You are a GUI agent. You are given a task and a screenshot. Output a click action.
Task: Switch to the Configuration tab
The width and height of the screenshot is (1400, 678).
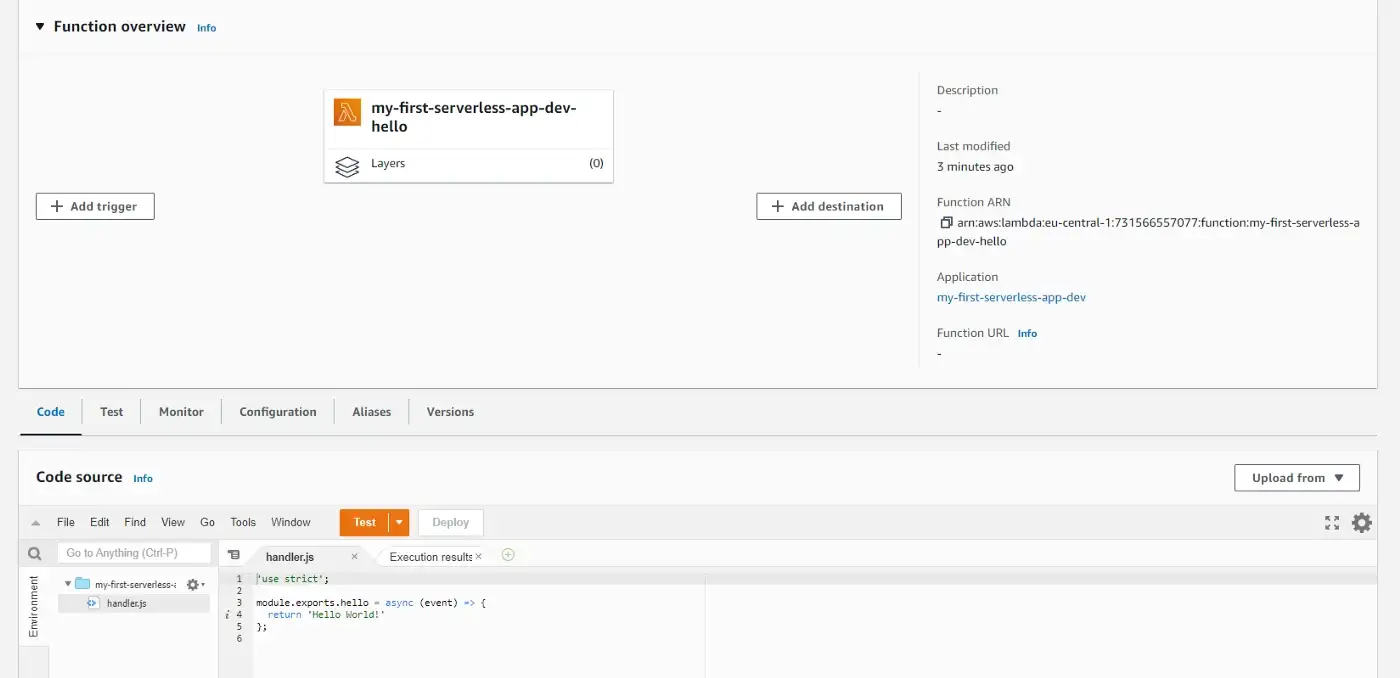click(x=277, y=412)
